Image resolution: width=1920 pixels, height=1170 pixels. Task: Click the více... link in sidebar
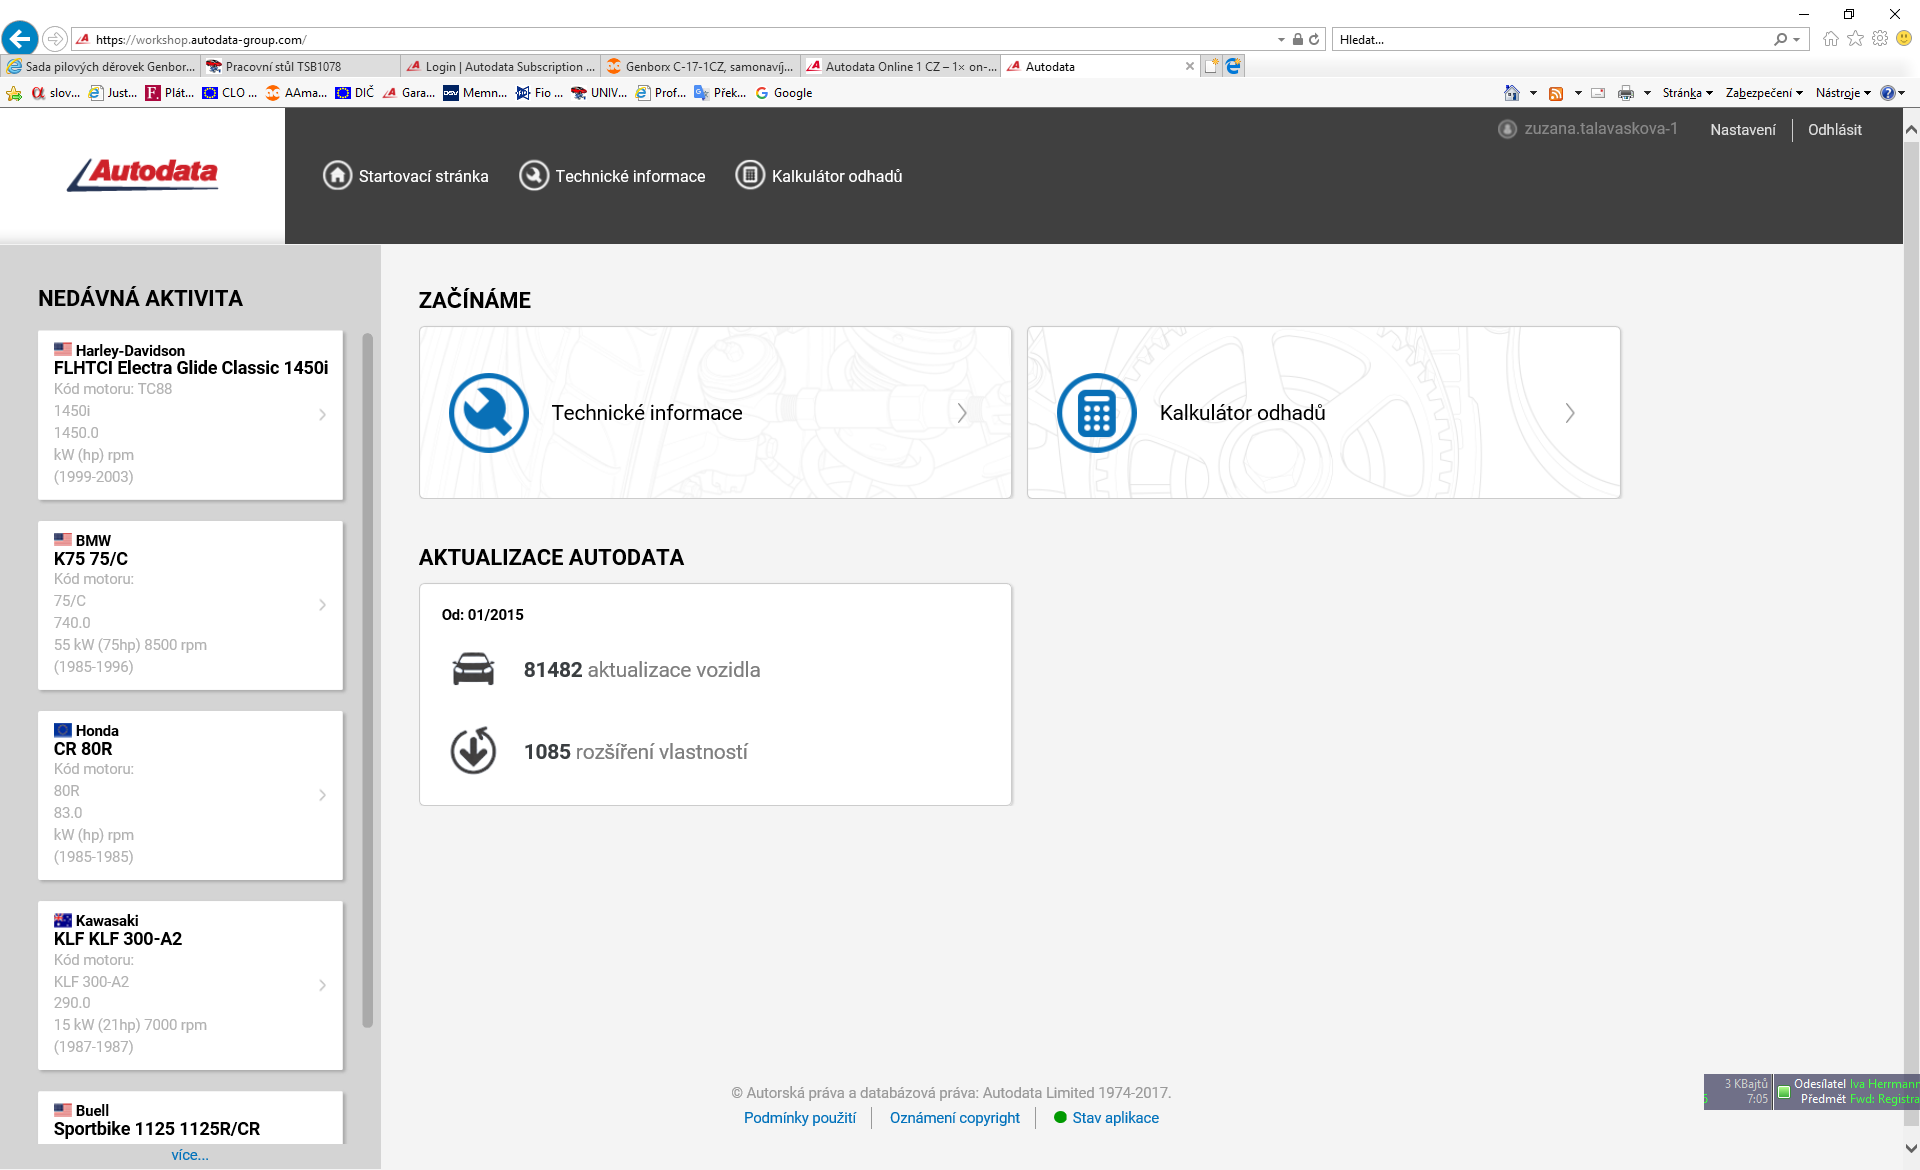click(x=190, y=1155)
